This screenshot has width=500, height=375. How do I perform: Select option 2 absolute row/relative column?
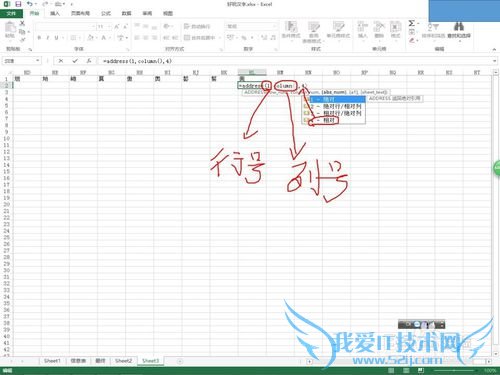[x=333, y=106]
